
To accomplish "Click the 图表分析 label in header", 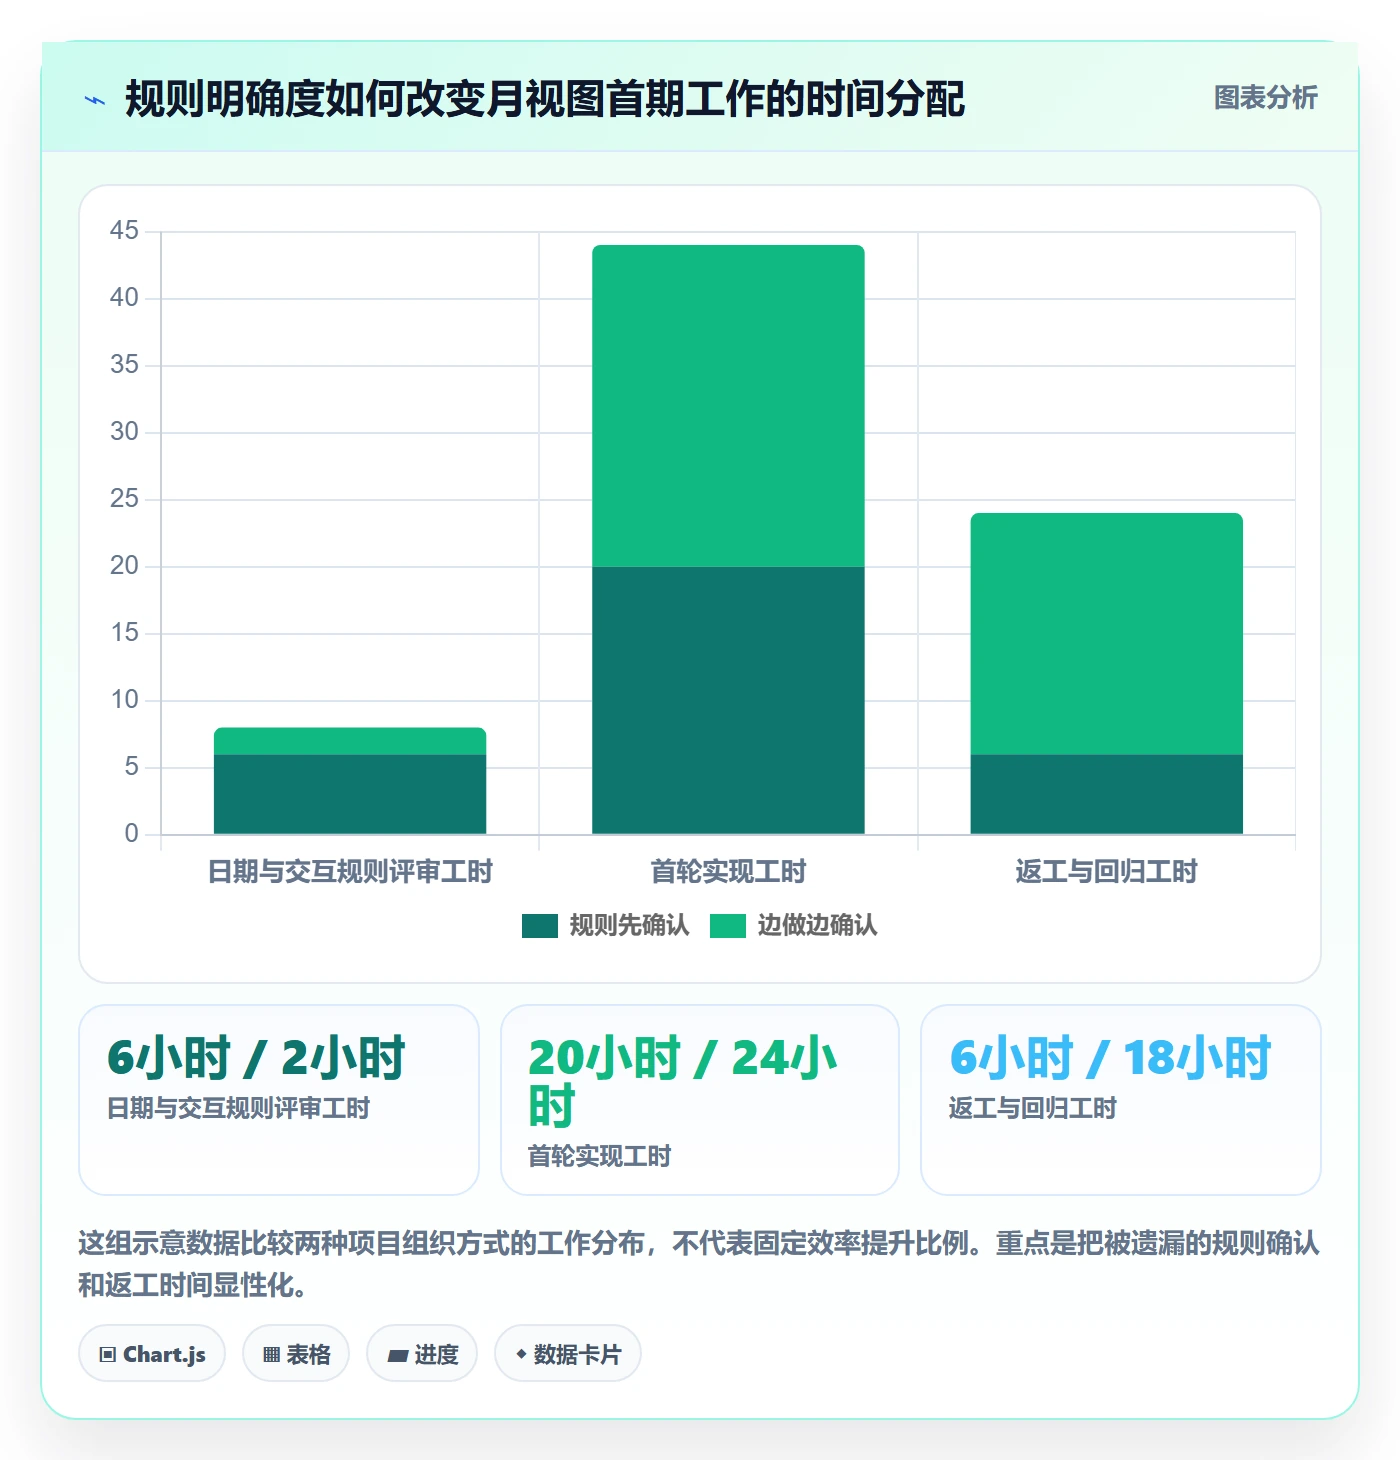I will click(1265, 97).
